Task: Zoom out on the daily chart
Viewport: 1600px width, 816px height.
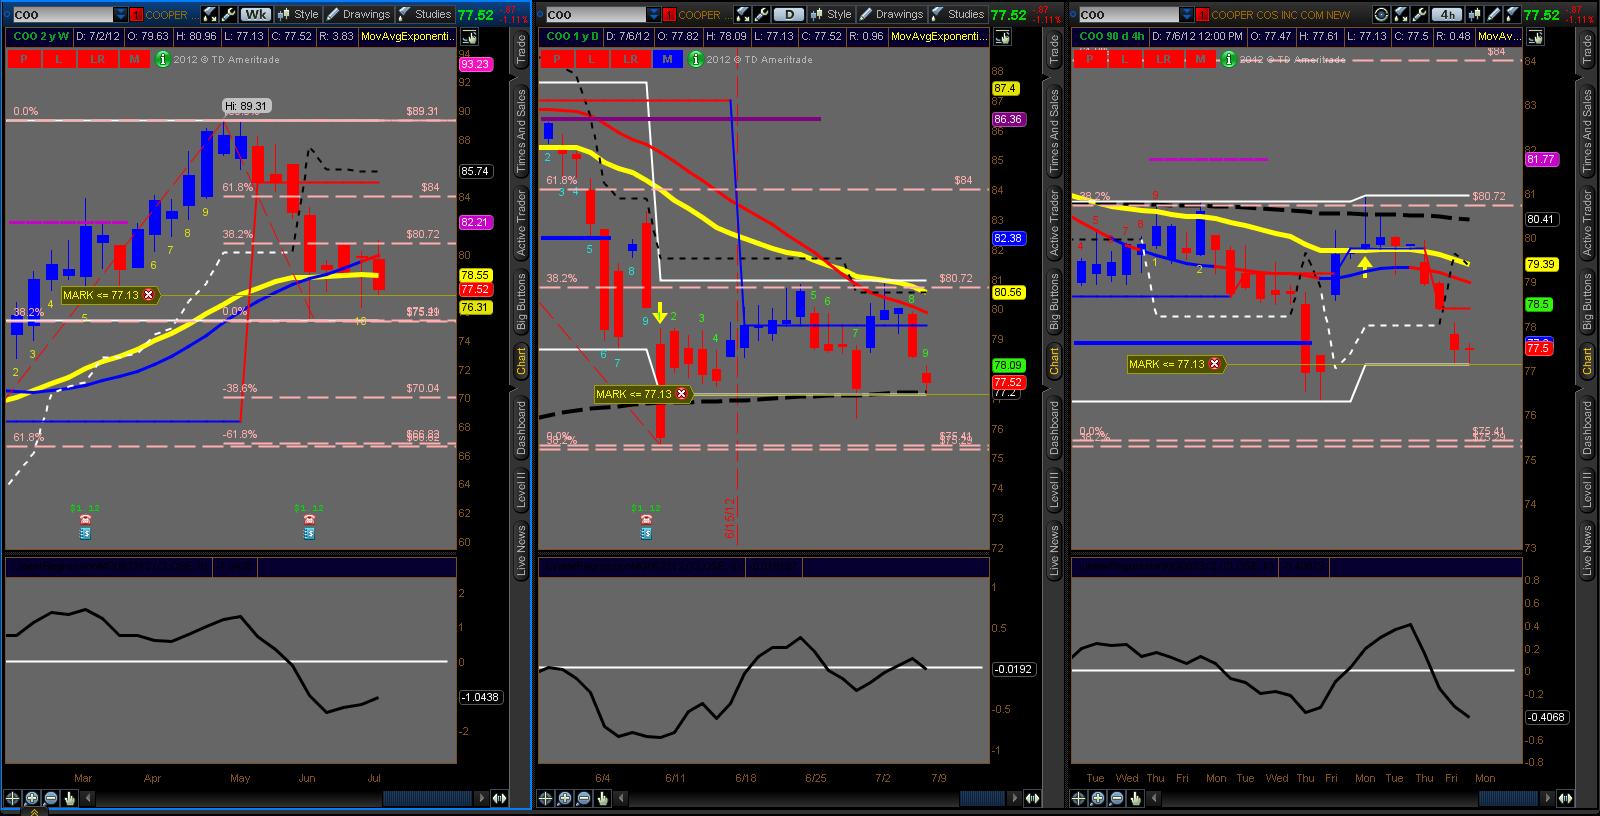Action: [x=584, y=798]
